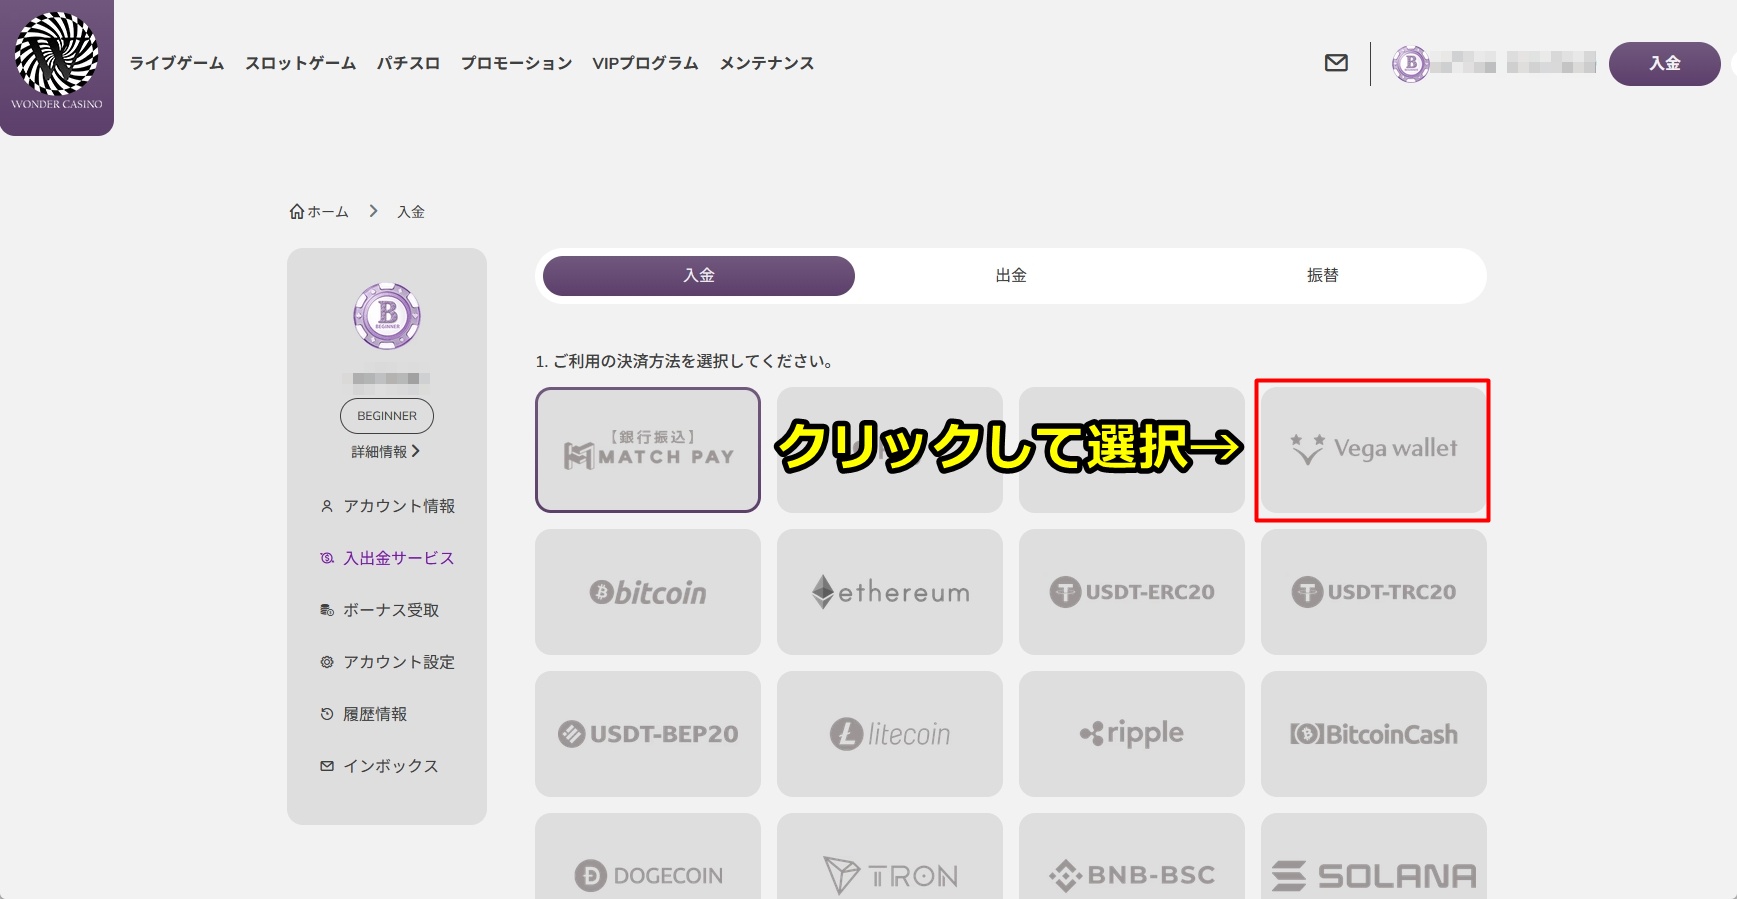
Task: Expand 詳細情報 details chevron link
Action: pyautogui.click(x=385, y=452)
